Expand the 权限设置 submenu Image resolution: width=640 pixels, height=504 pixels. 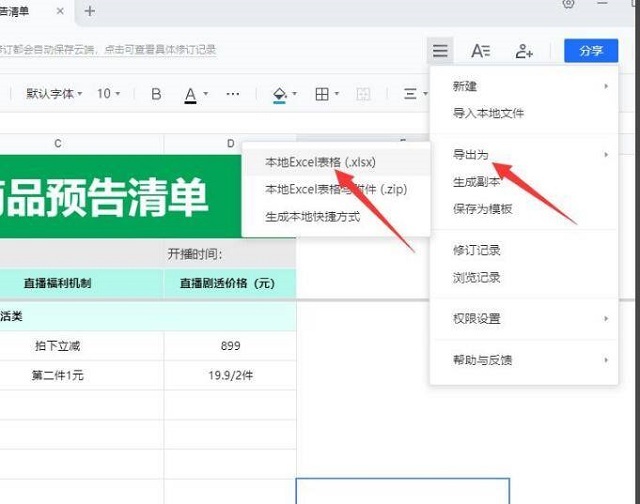(x=524, y=319)
